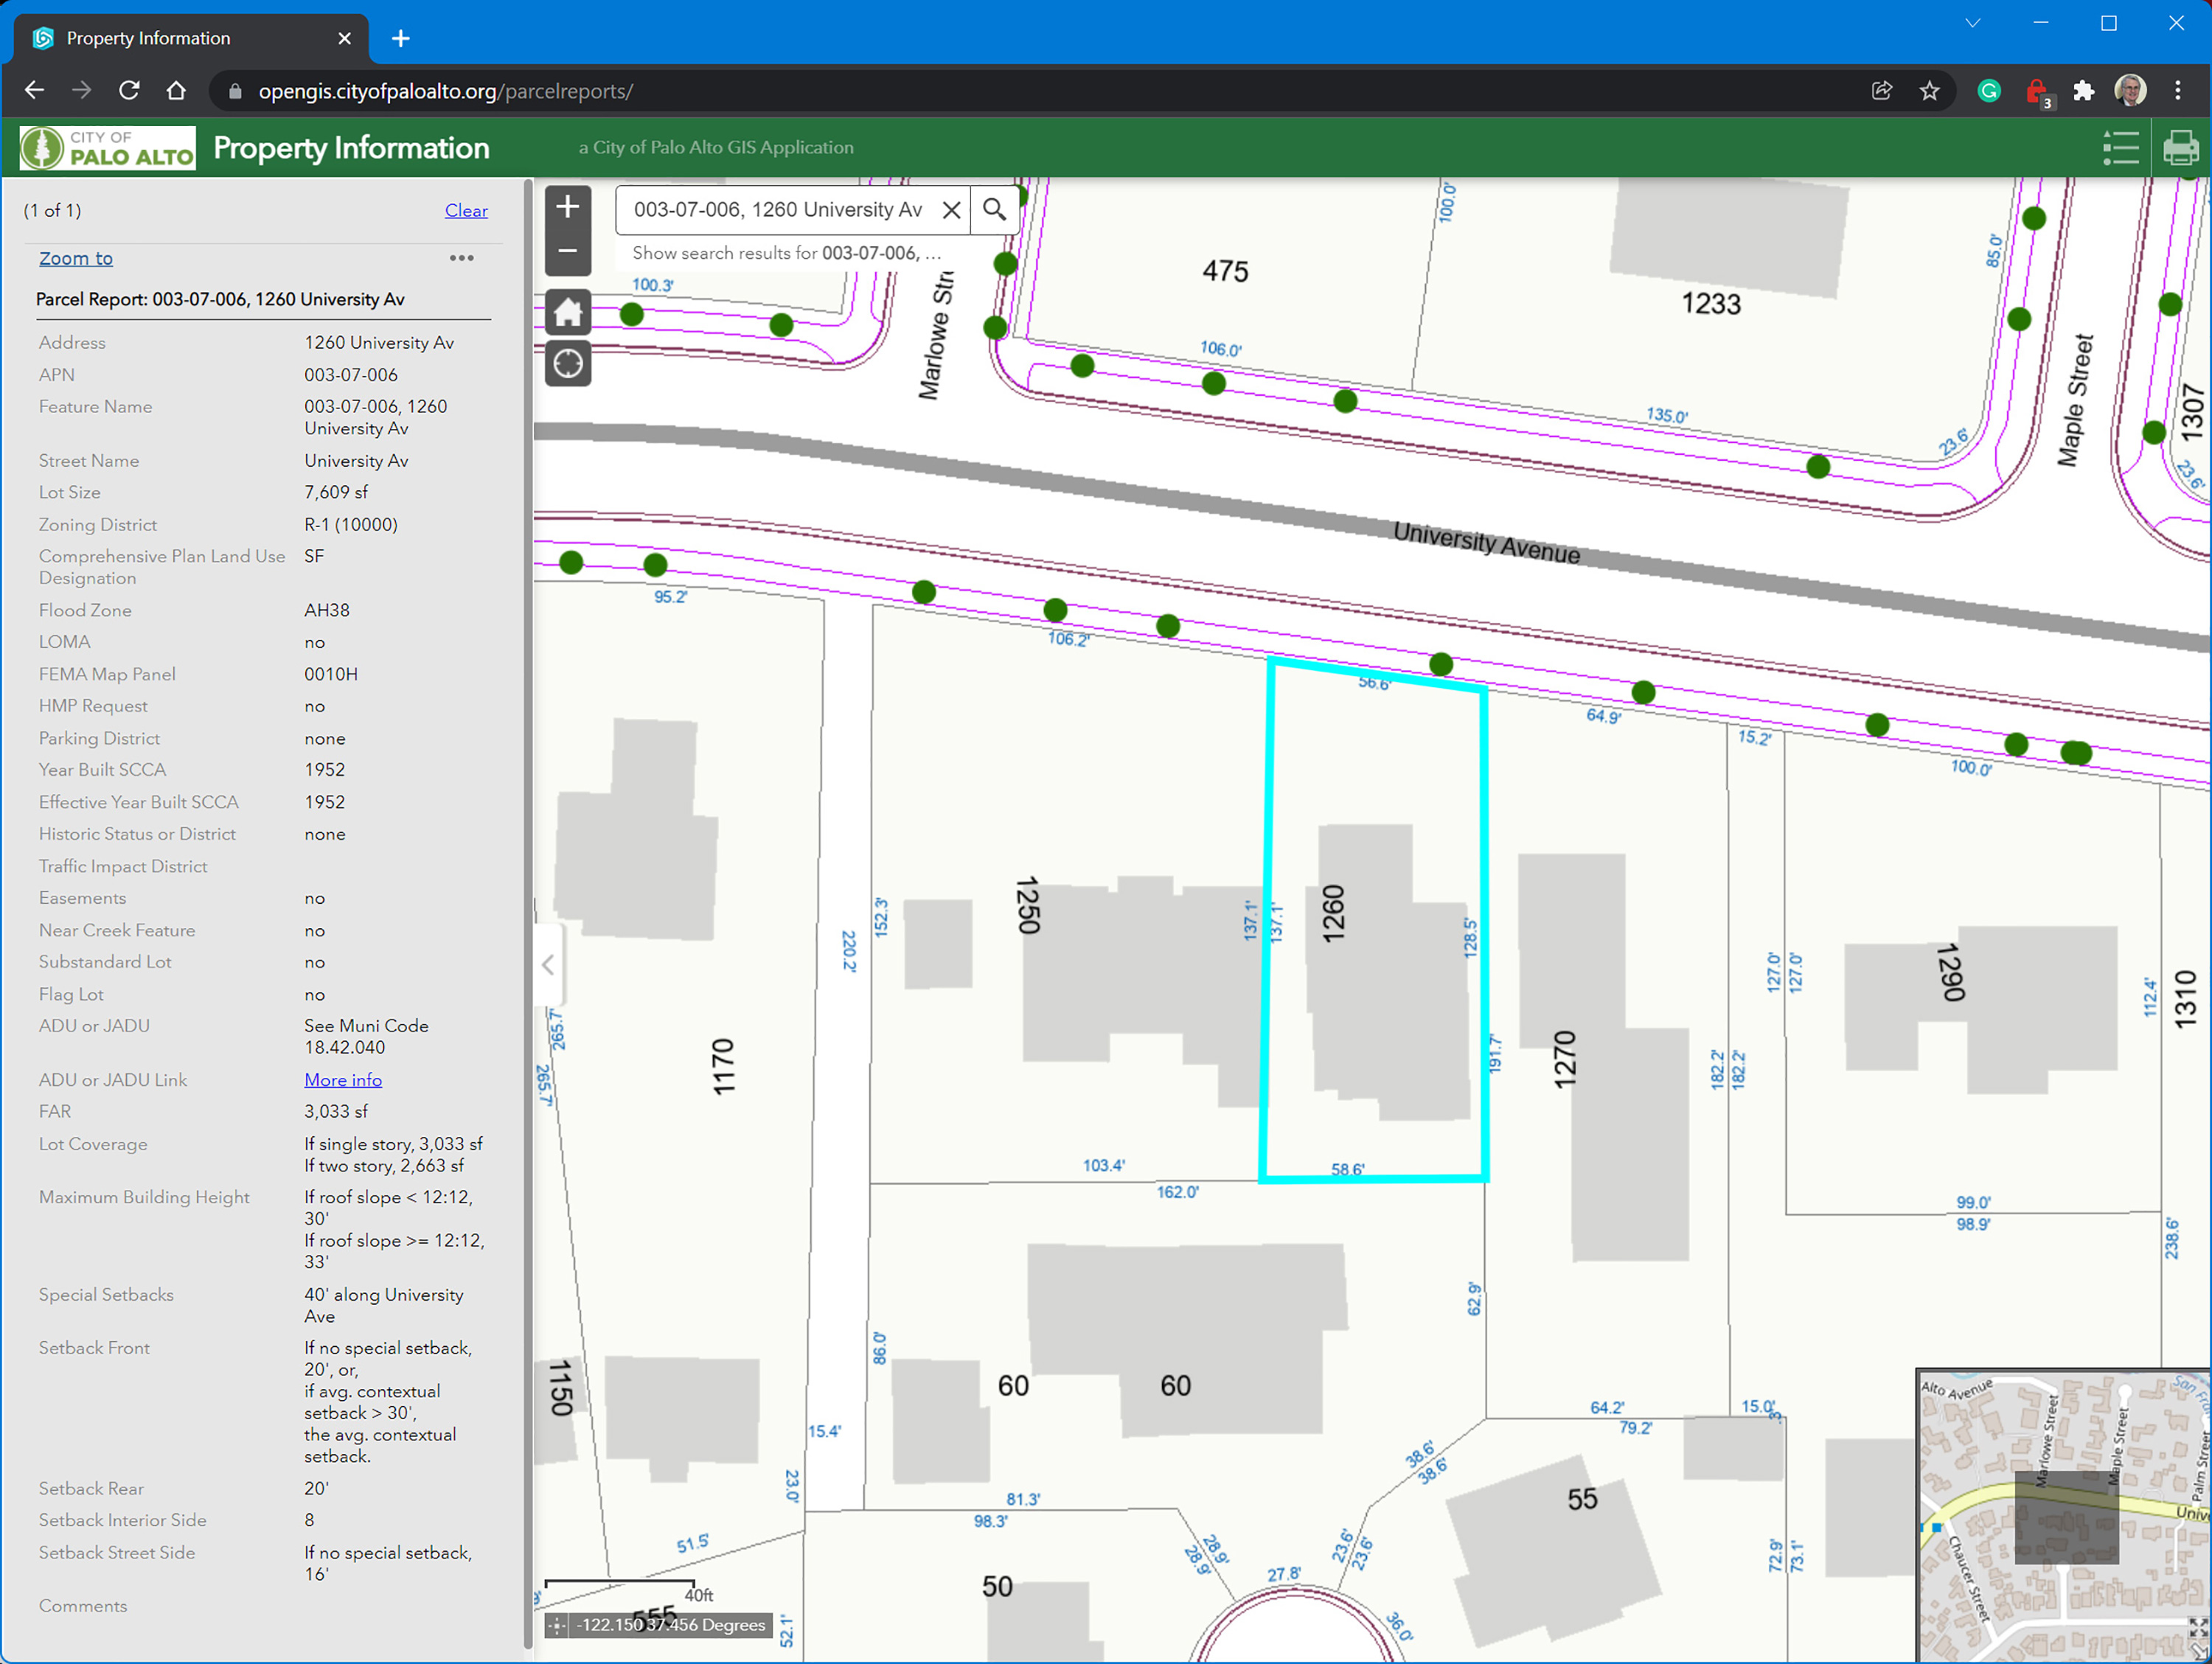Collapse the side panel using the arrow handle
This screenshot has height=1664, width=2212.
548,965
